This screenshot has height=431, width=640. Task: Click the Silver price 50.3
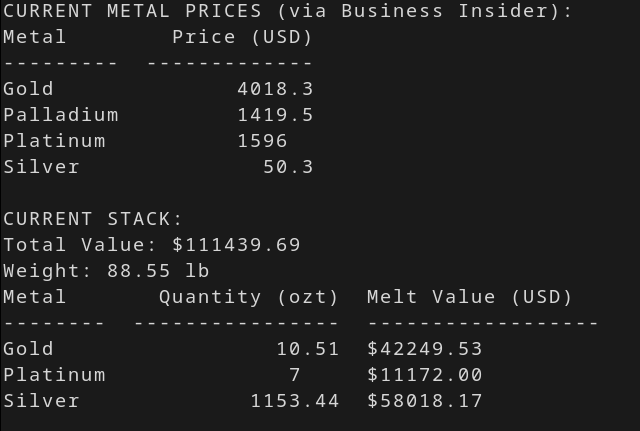coord(288,167)
